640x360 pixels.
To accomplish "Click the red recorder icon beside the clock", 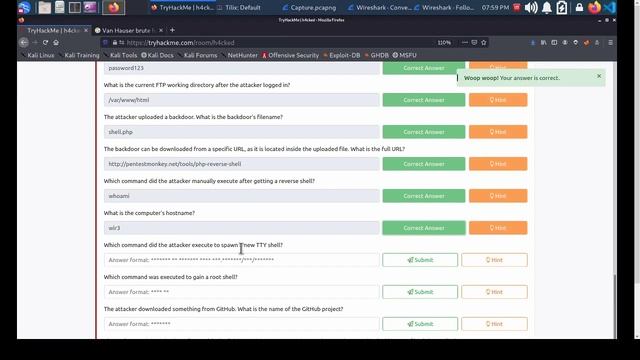I will click(x=516, y=7).
